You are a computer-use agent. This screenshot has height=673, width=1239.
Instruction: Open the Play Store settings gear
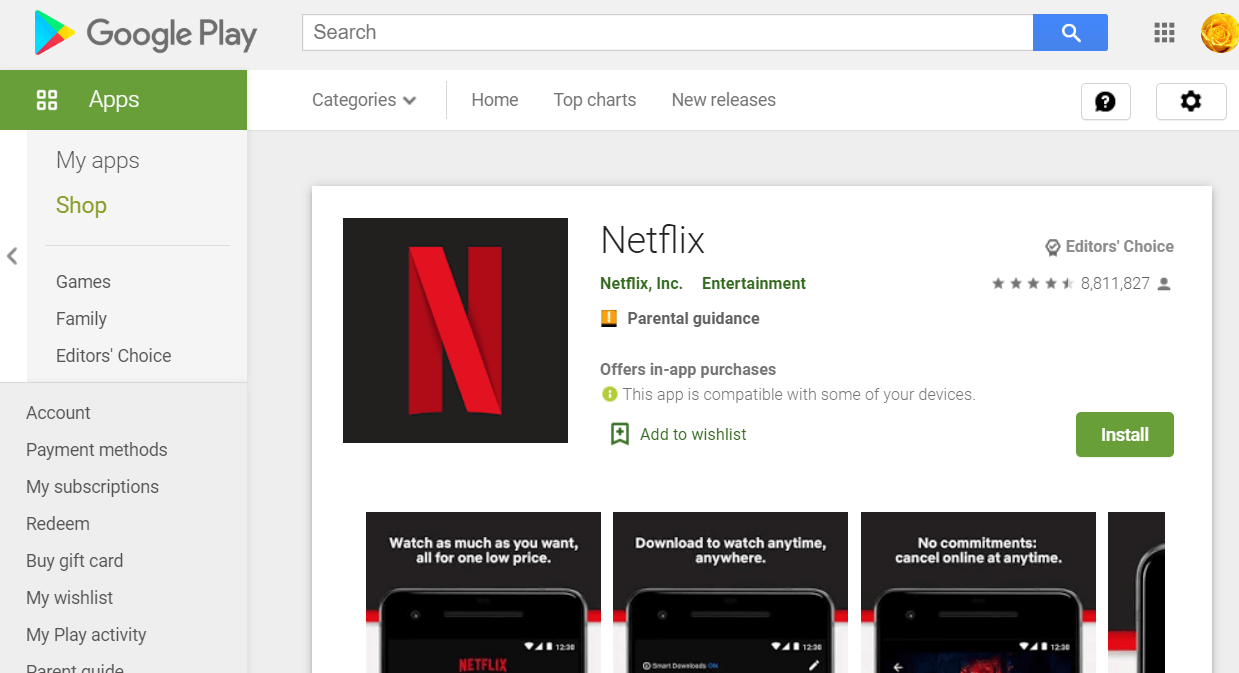(1190, 101)
